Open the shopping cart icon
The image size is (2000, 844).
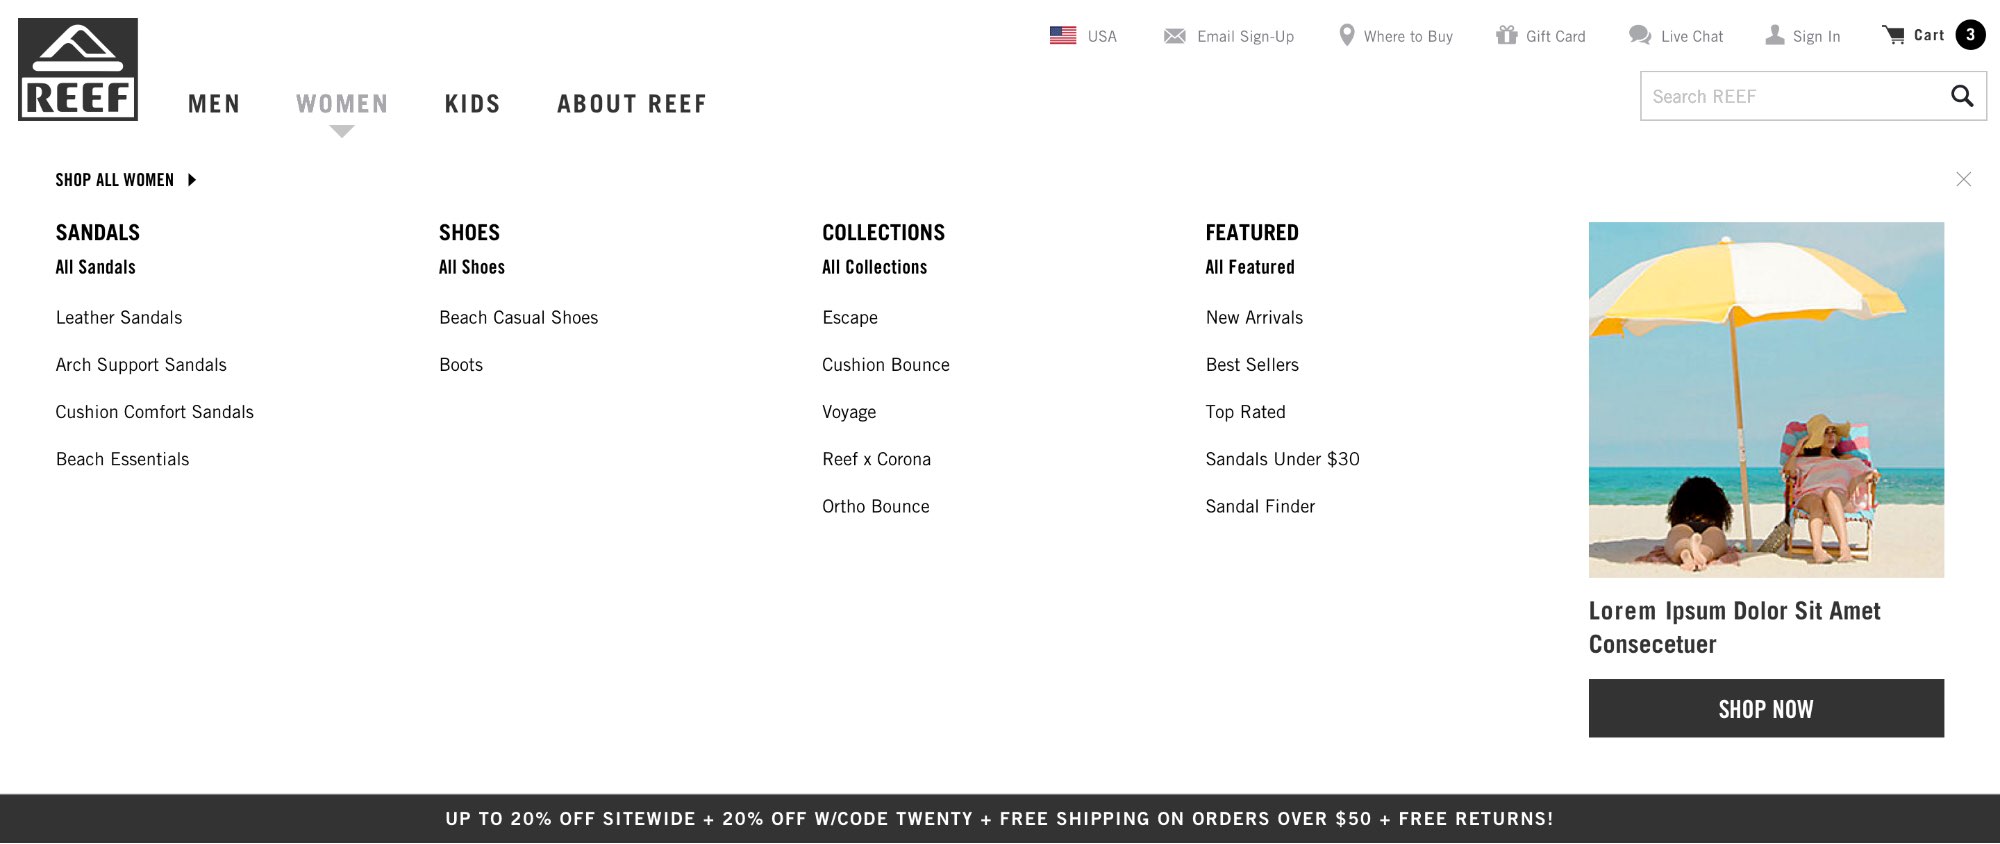(x=1893, y=35)
